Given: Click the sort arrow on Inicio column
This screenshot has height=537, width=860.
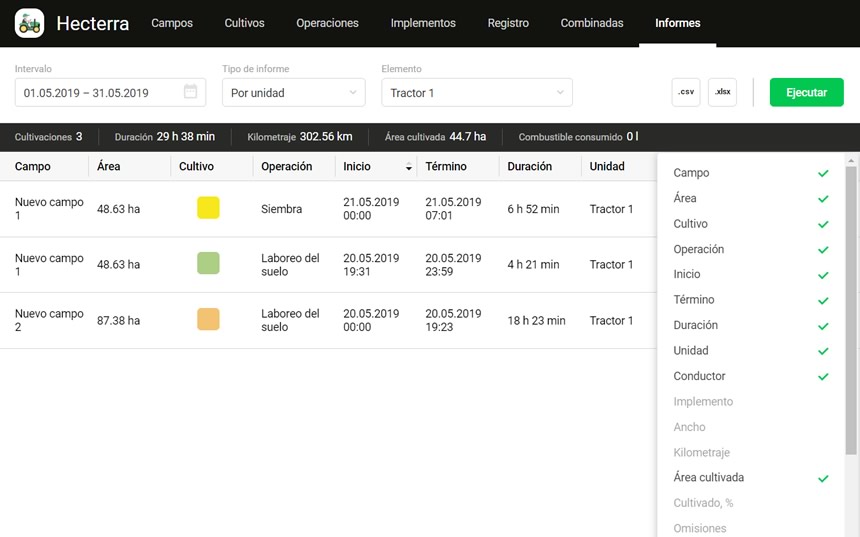Looking at the screenshot, I should pyautogui.click(x=408, y=167).
